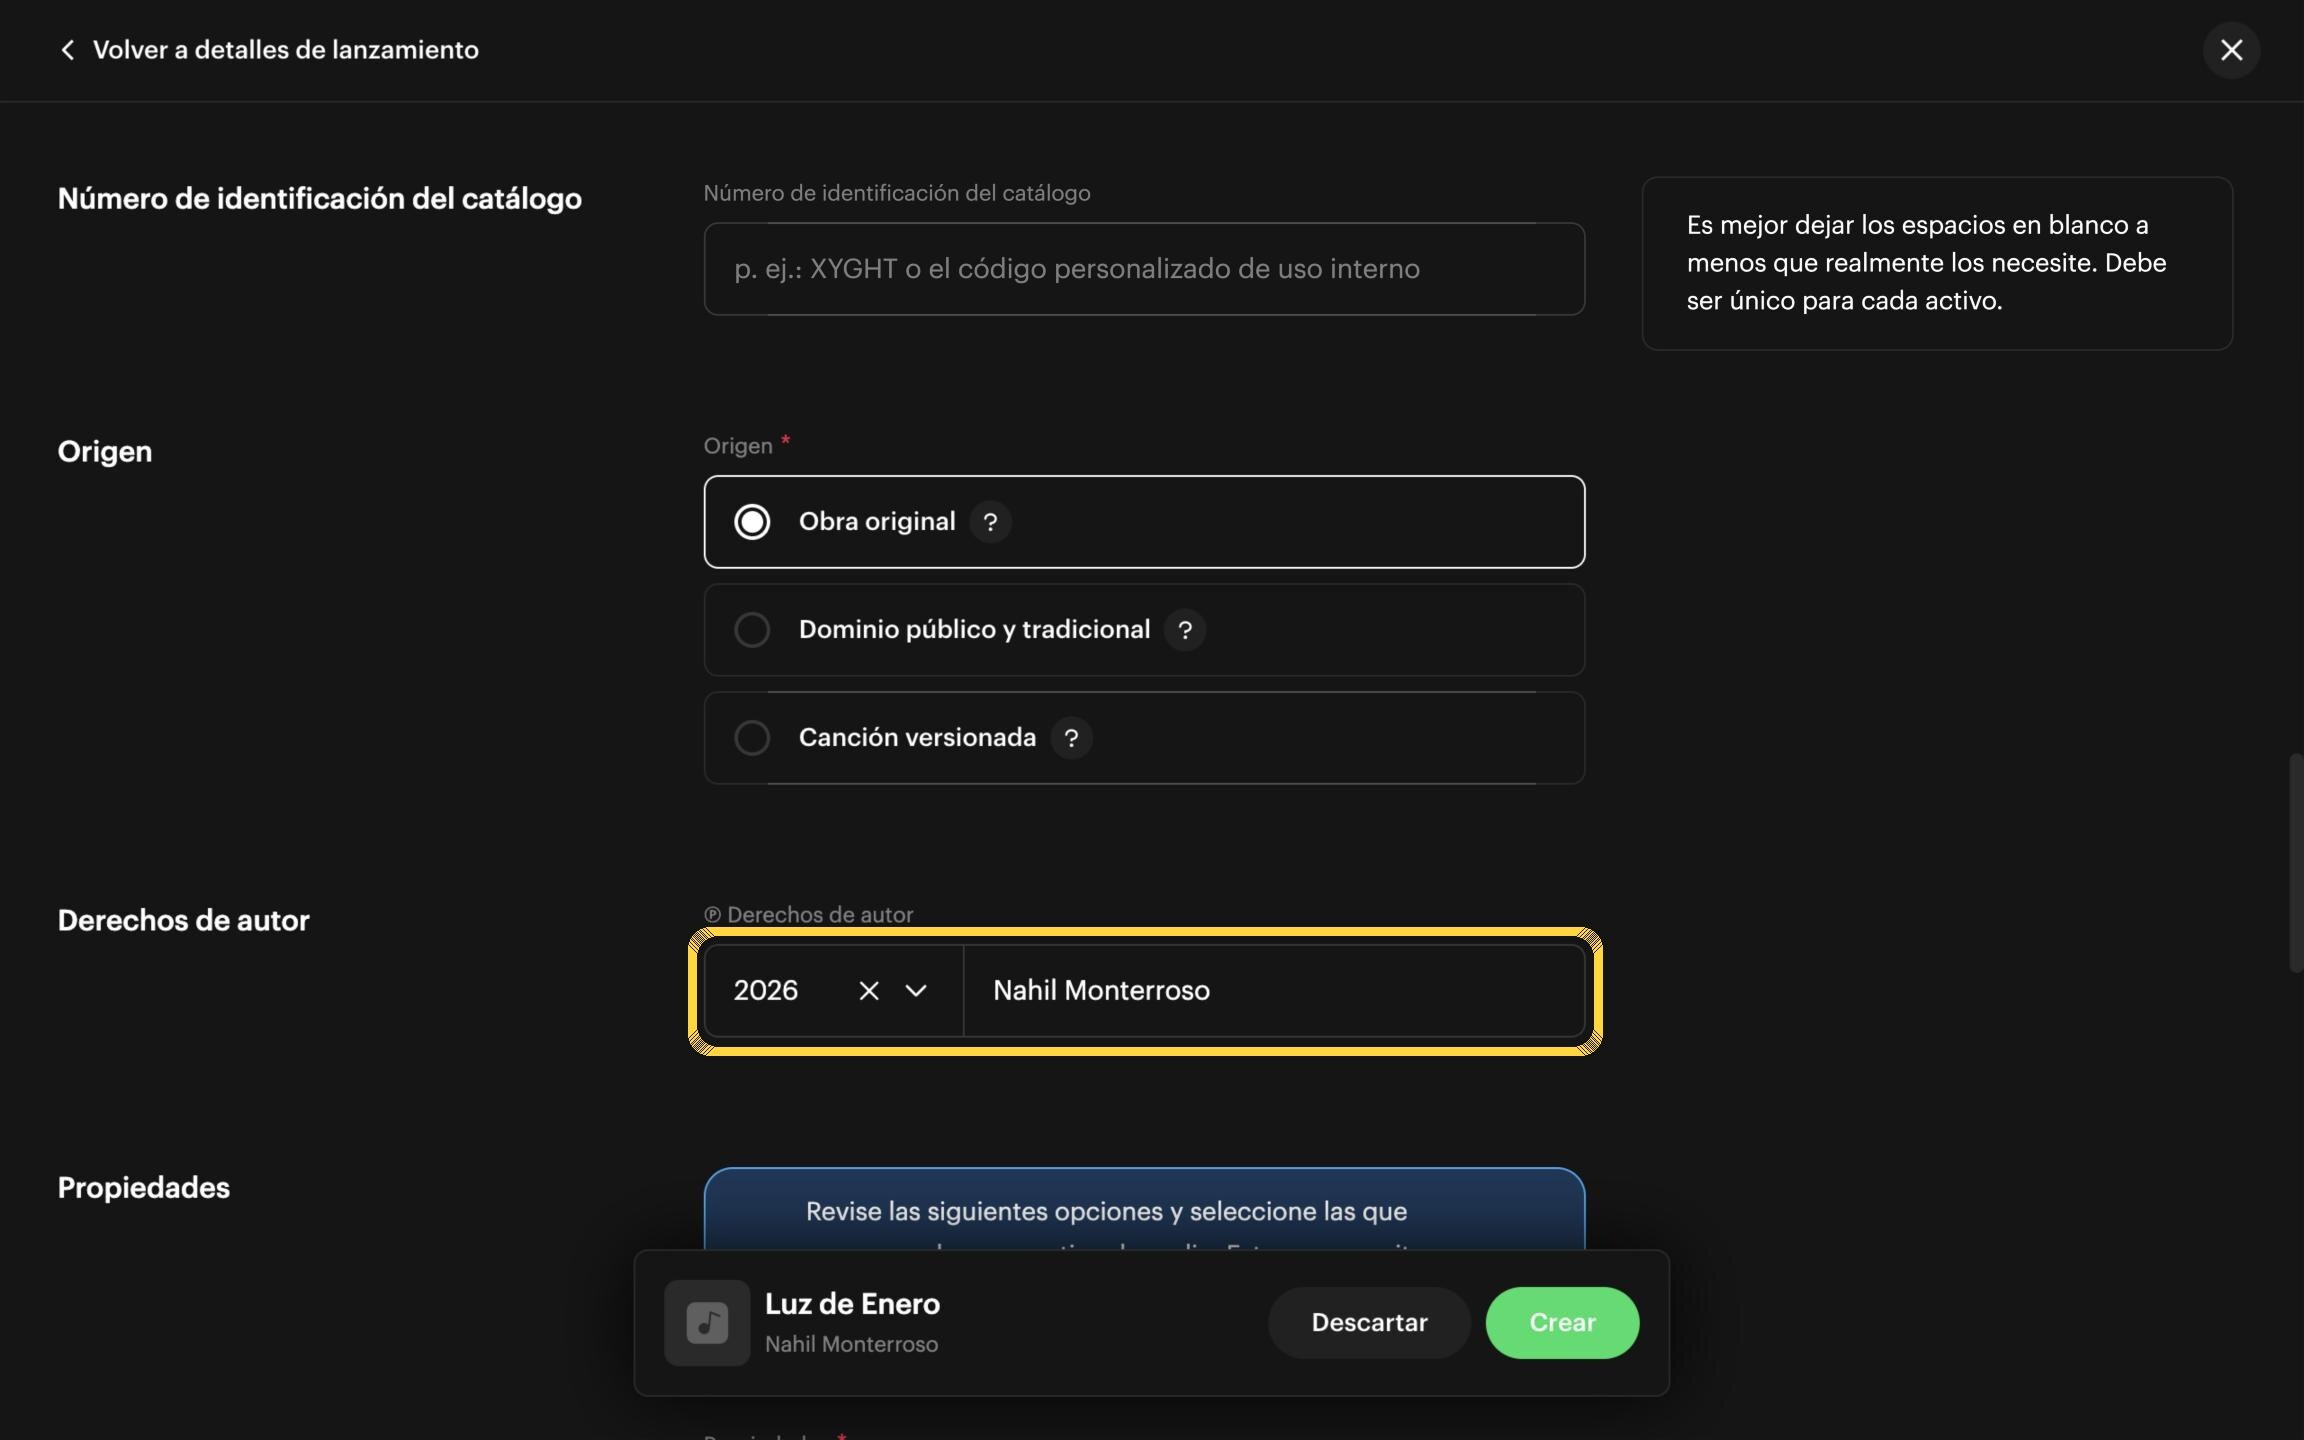Focus the catalog identification number field
Image resolution: width=2304 pixels, height=1440 pixels.
point(1144,269)
